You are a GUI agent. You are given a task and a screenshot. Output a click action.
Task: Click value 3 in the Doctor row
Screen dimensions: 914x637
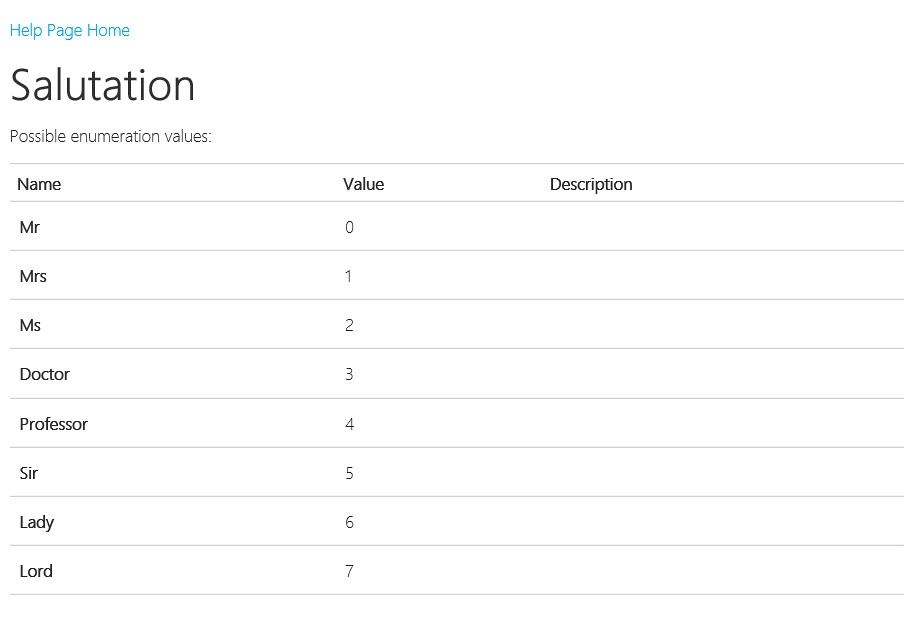[349, 374]
